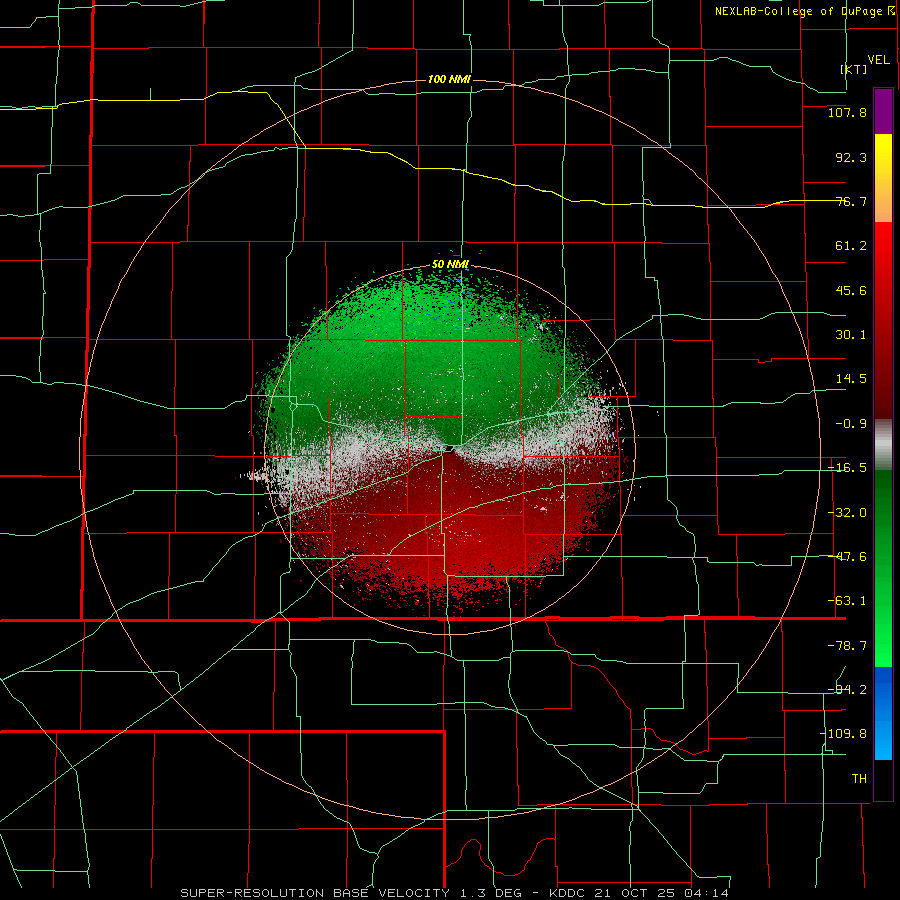Click the 100 NMI range ring label

click(x=449, y=79)
